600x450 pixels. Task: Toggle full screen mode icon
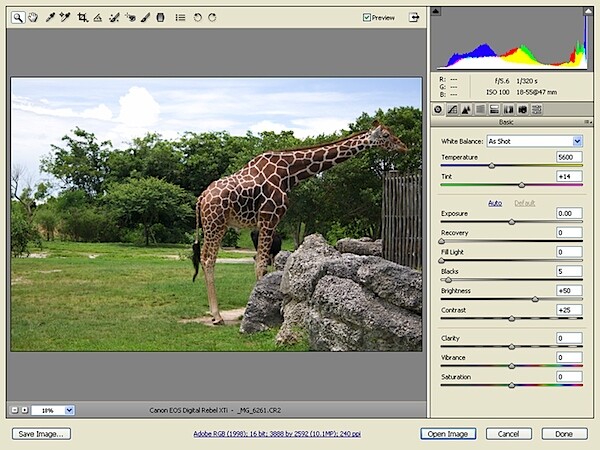point(414,17)
